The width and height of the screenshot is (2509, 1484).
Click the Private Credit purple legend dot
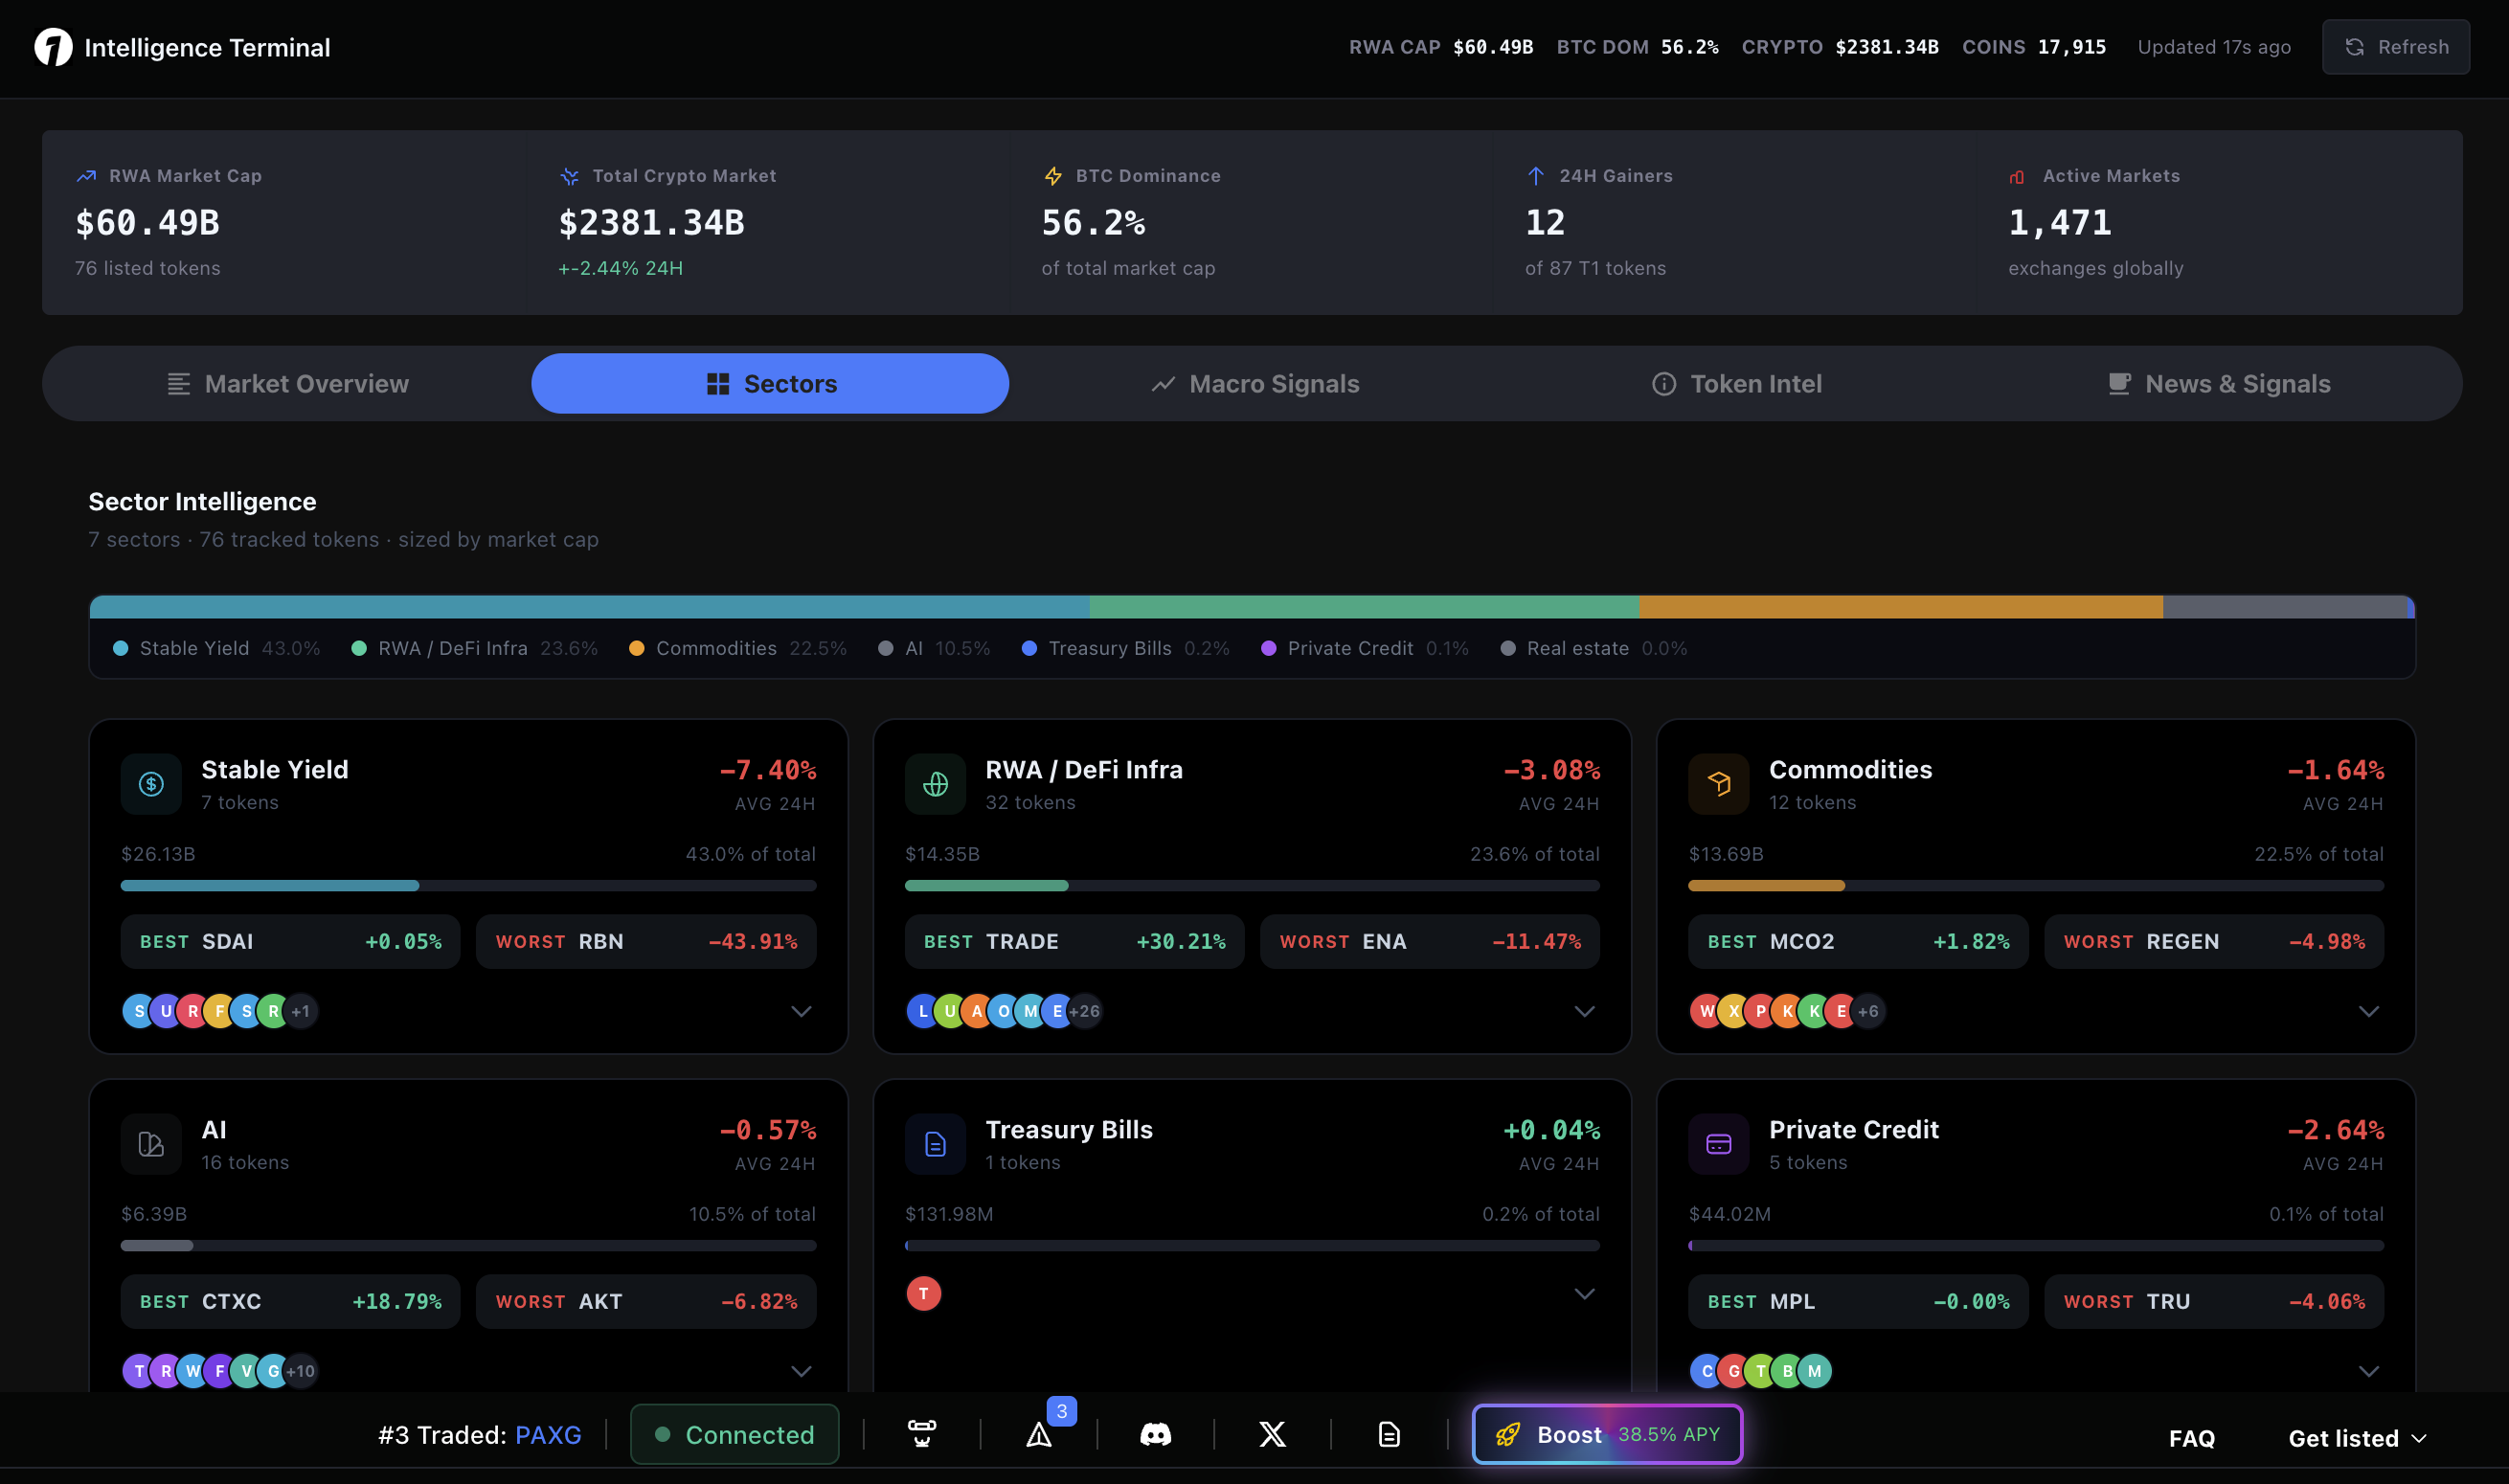point(1268,649)
